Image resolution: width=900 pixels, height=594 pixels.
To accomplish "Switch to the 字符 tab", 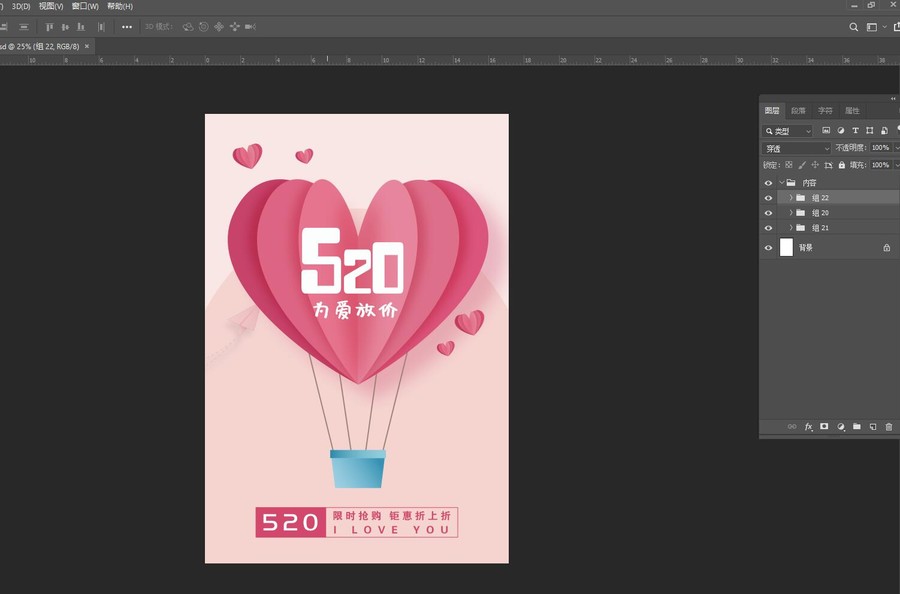I will point(825,111).
